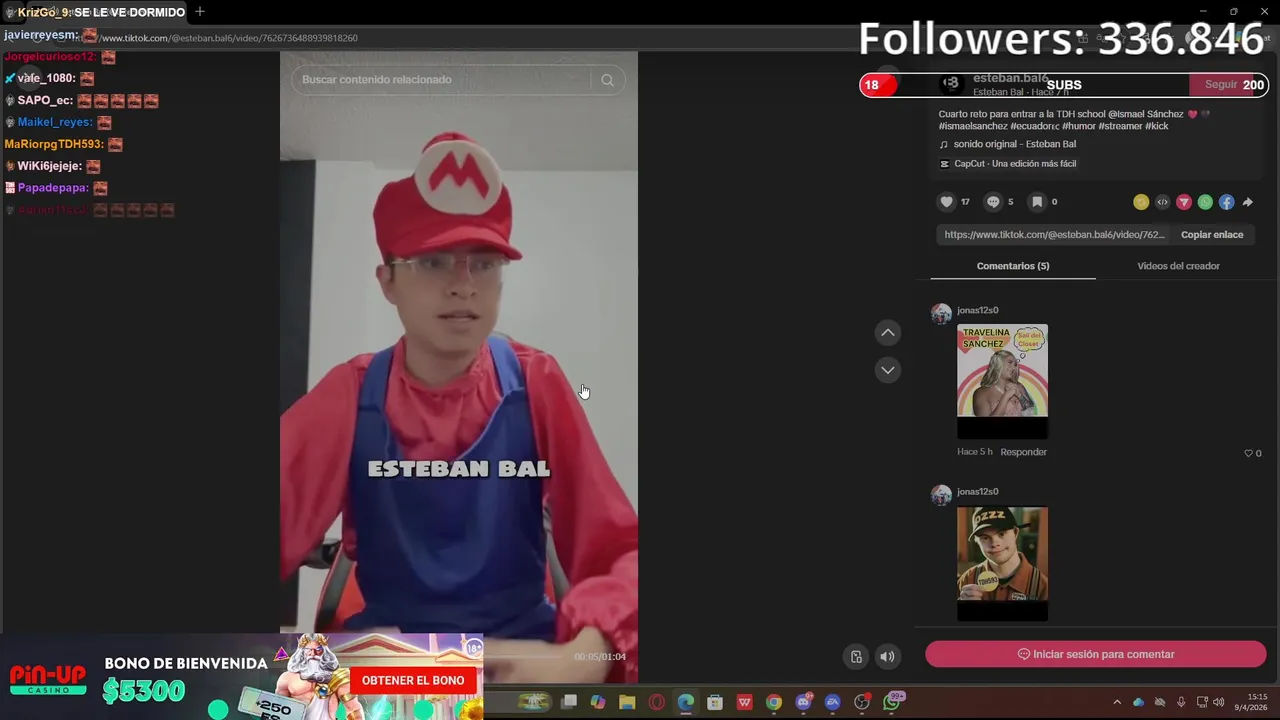Open the esteban.bal6 profile avatar
This screenshot has height=720, width=1280.
(x=950, y=84)
